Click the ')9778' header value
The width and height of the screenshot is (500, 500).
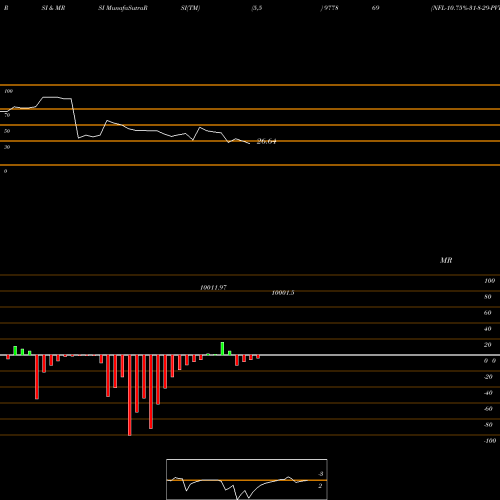point(329,8)
